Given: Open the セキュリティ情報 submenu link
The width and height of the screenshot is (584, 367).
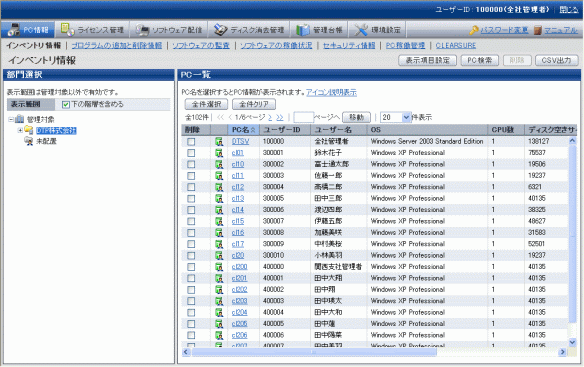Looking at the screenshot, I should click(349, 45).
